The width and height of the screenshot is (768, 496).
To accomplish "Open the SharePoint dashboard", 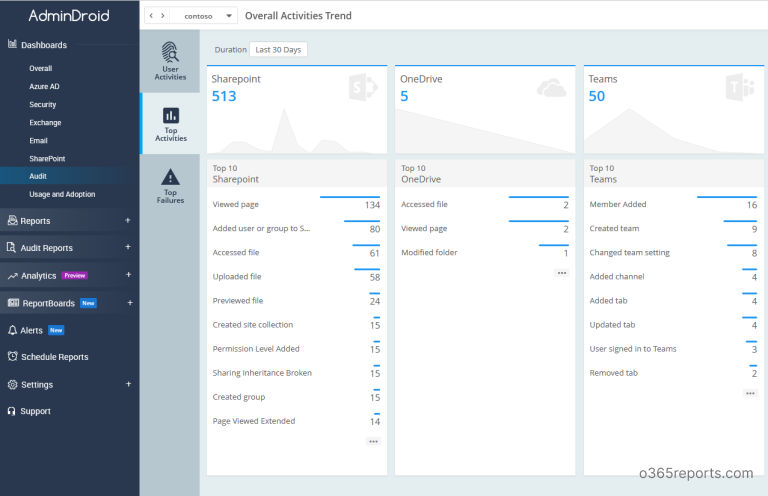I will click(47, 159).
